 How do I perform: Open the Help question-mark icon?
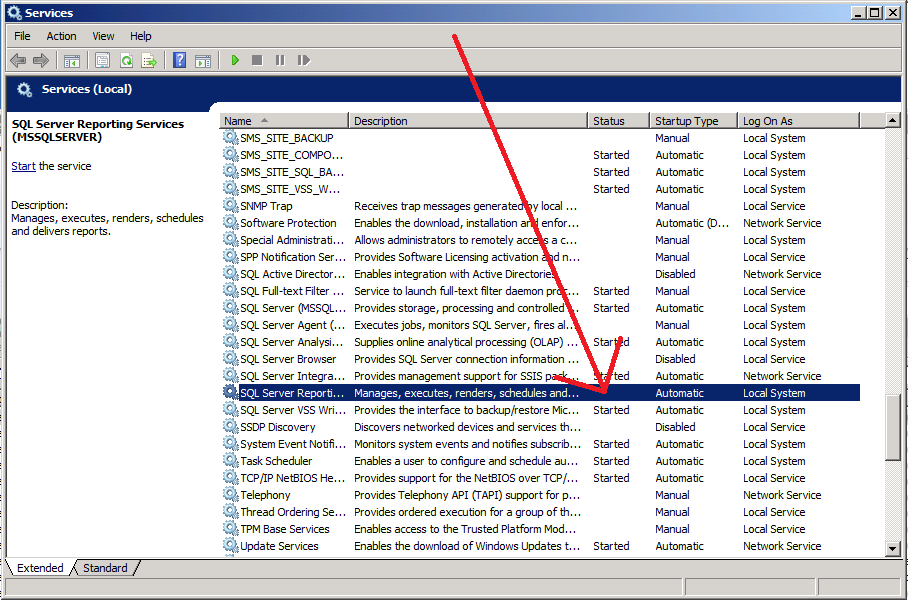tap(180, 60)
